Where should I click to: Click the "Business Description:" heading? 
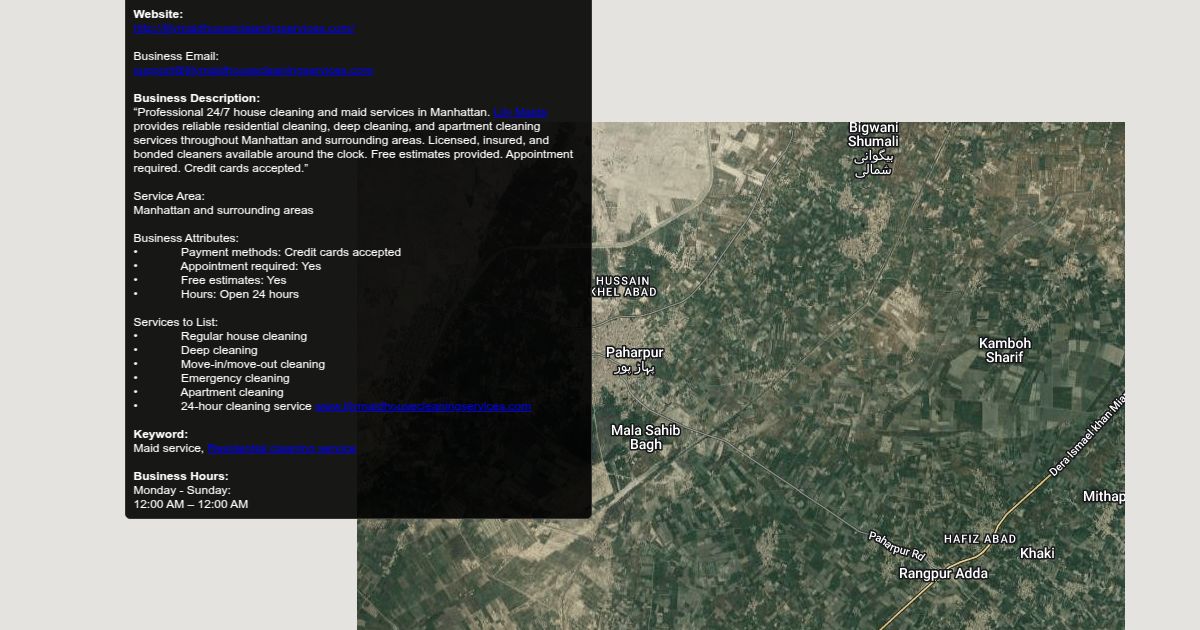(x=196, y=99)
